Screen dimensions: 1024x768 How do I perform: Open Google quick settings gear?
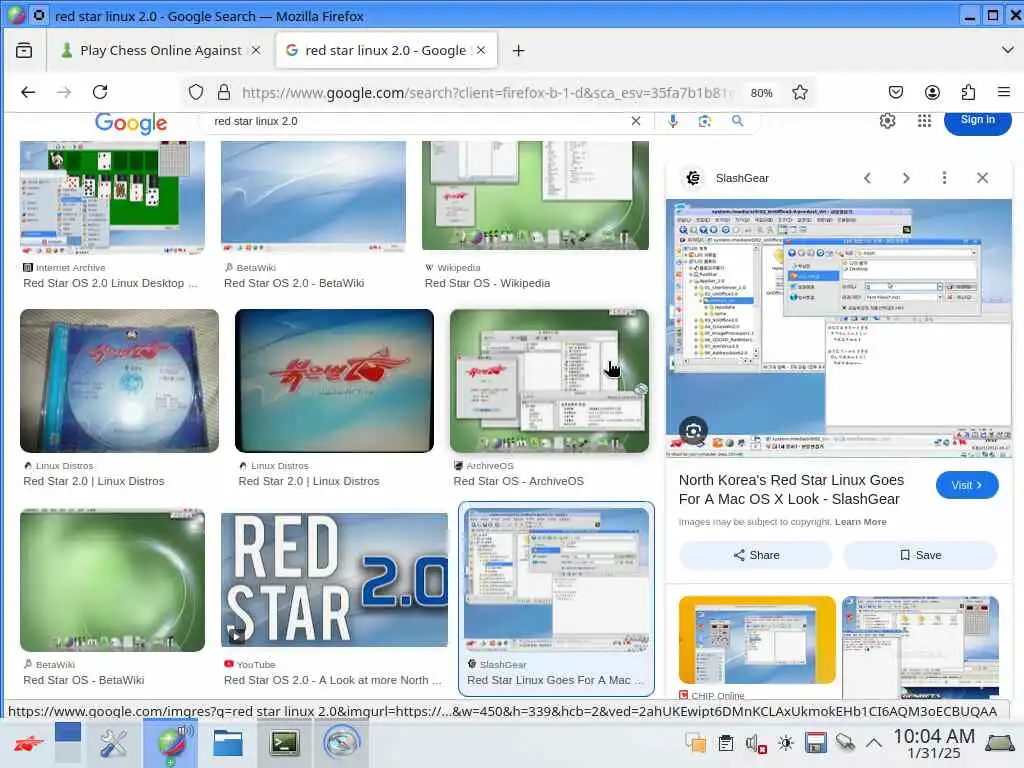[888, 121]
